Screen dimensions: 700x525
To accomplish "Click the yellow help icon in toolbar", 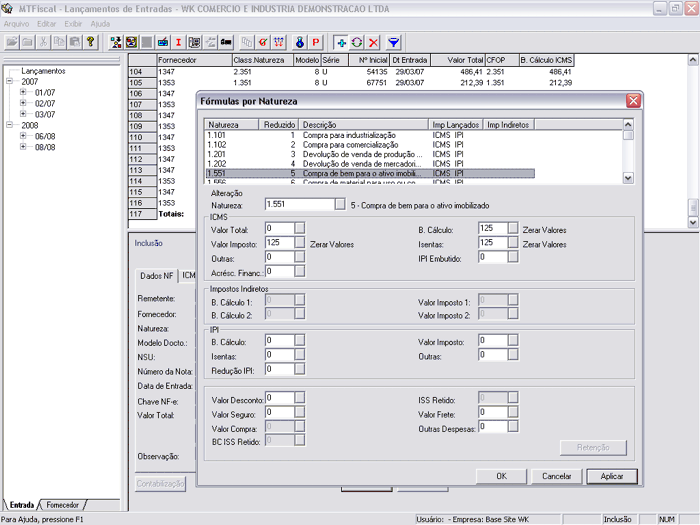I will point(90,43).
